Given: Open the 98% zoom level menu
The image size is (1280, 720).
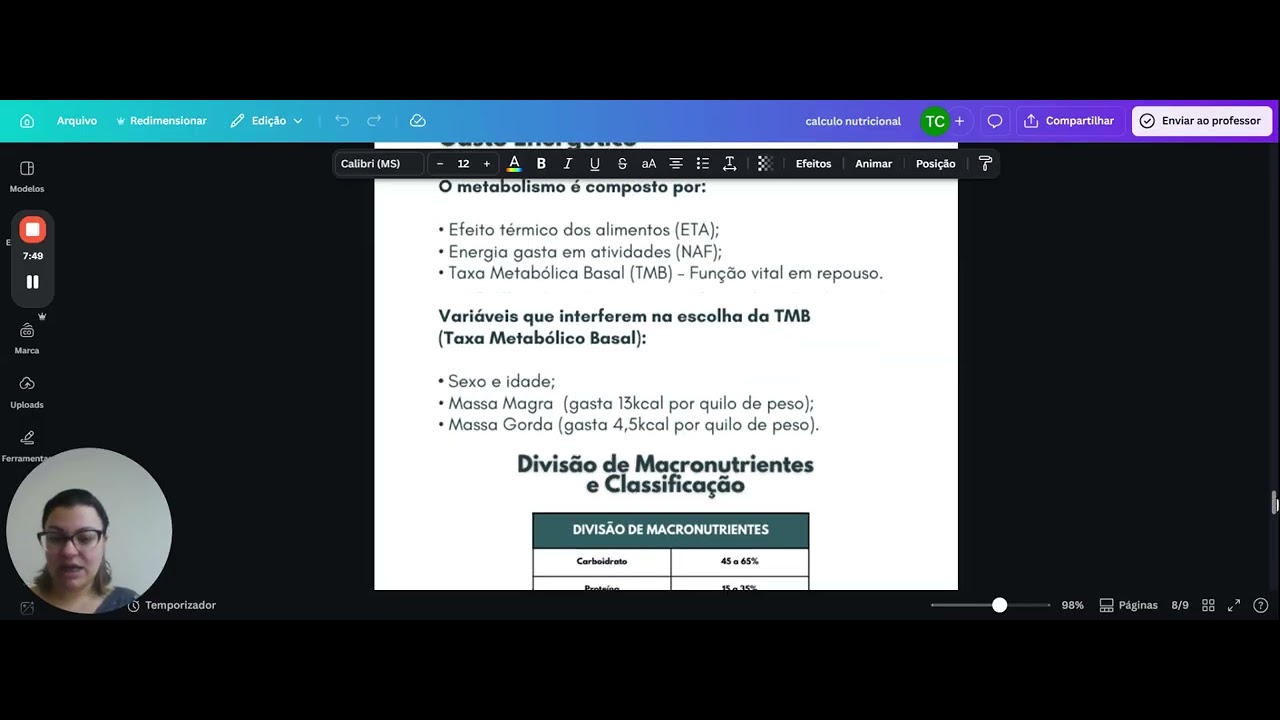Looking at the screenshot, I should 1073,606.
